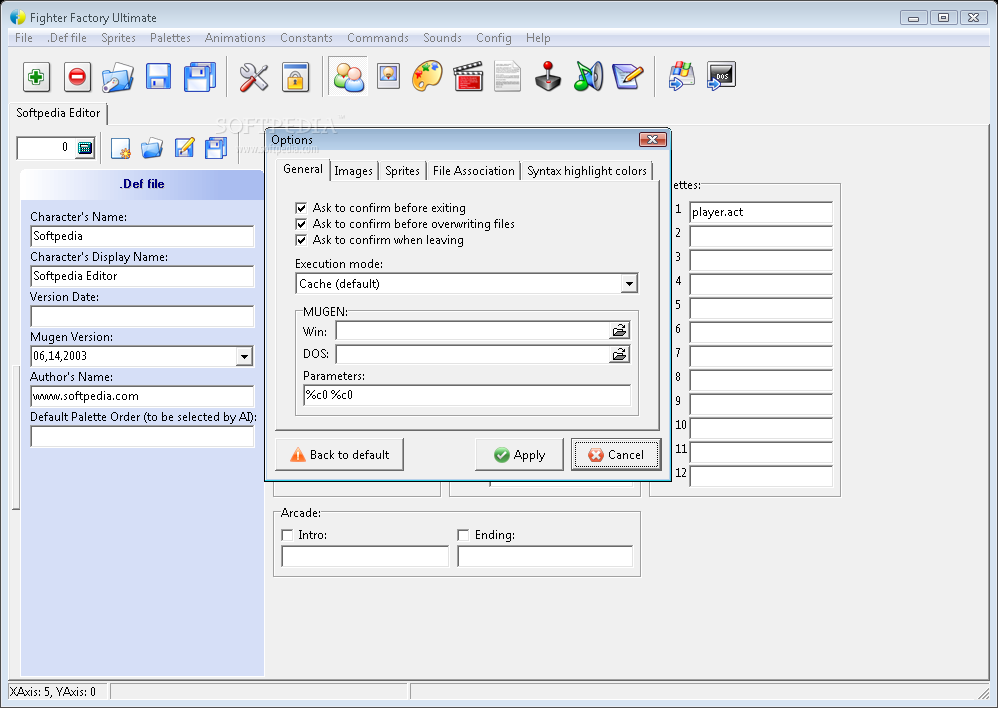
Task: Click the red minus close character icon
Action: [x=77, y=77]
